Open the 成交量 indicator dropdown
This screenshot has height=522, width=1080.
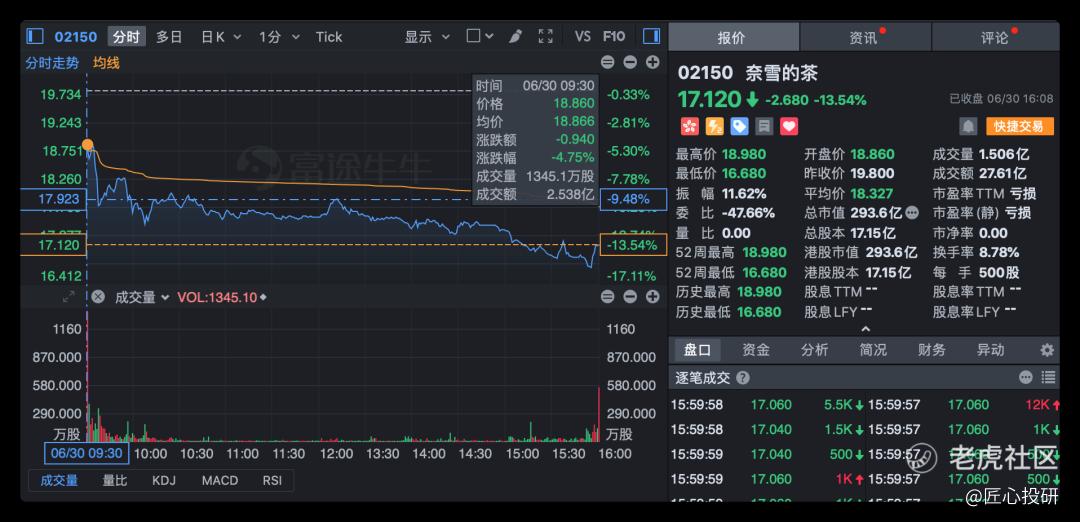[x=141, y=297]
